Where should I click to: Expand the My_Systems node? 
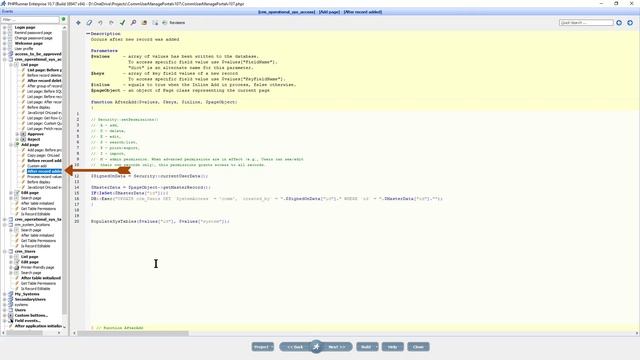pyautogui.click(x=4, y=294)
